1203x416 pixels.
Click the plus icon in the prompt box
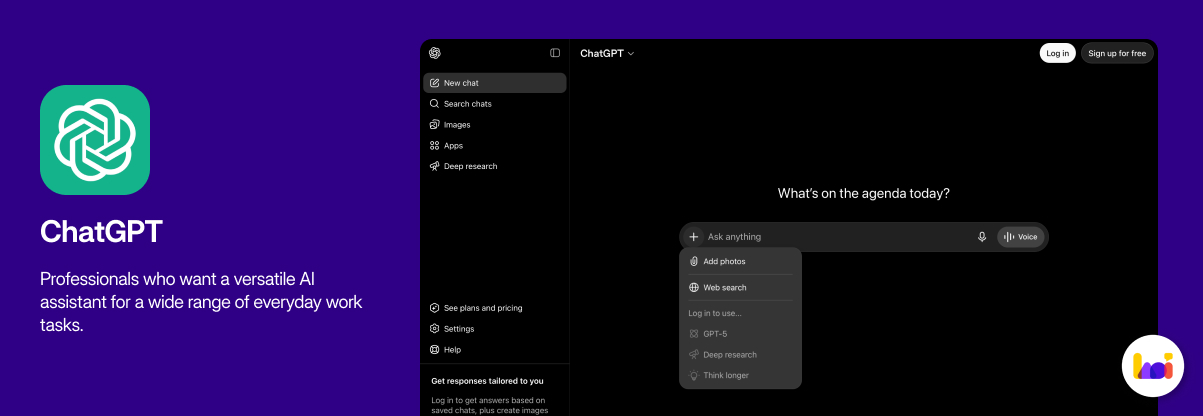(694, 237)
